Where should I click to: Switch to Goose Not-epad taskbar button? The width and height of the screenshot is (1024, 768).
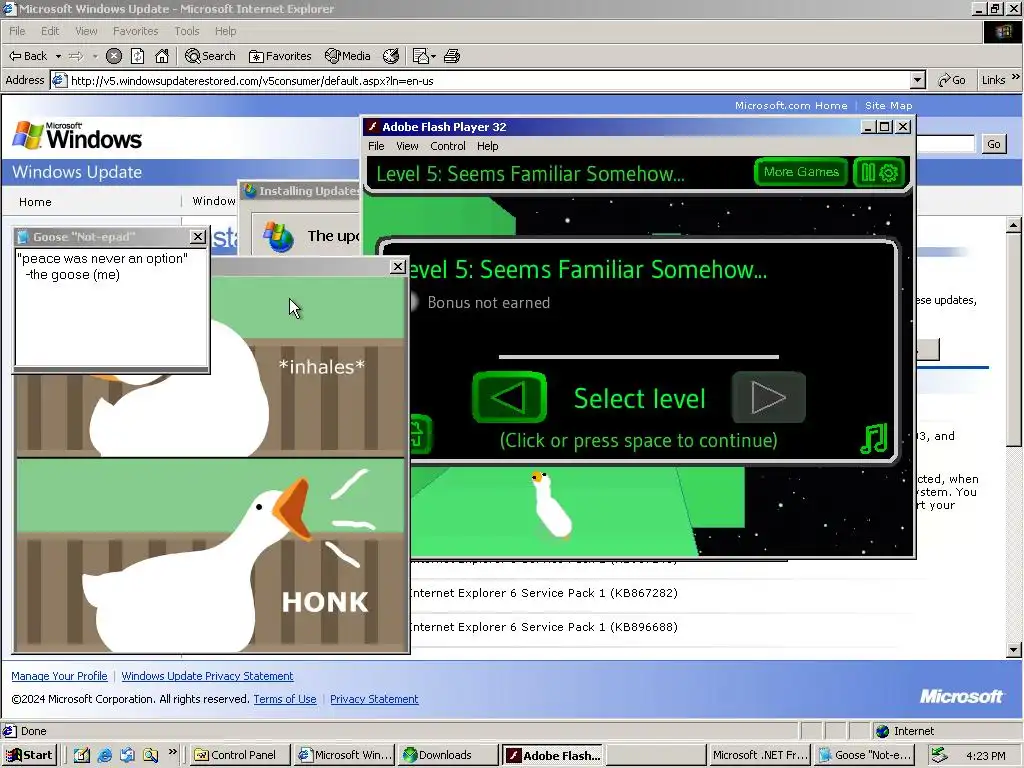pyautogui.click(x=865, y=755)
